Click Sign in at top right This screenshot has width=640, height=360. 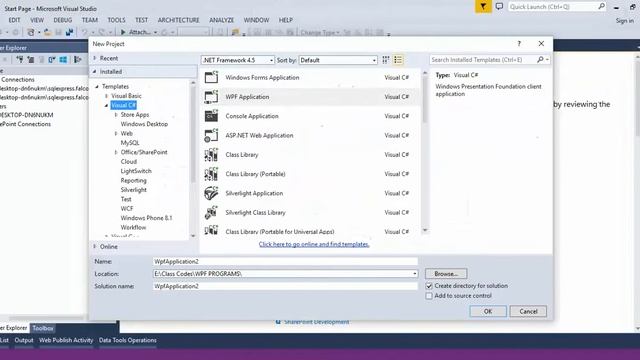(x=624, y=20)
